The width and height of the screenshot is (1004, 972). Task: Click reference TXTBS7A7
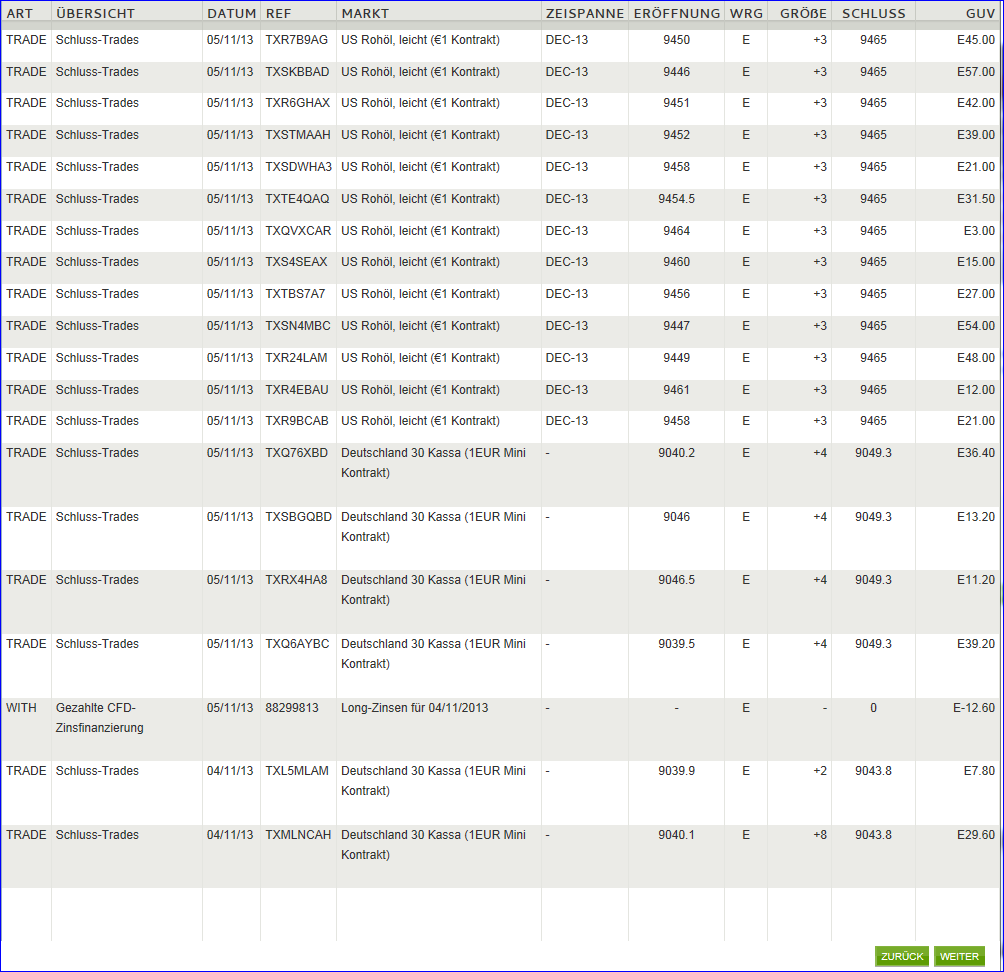(x=295, y=294)
